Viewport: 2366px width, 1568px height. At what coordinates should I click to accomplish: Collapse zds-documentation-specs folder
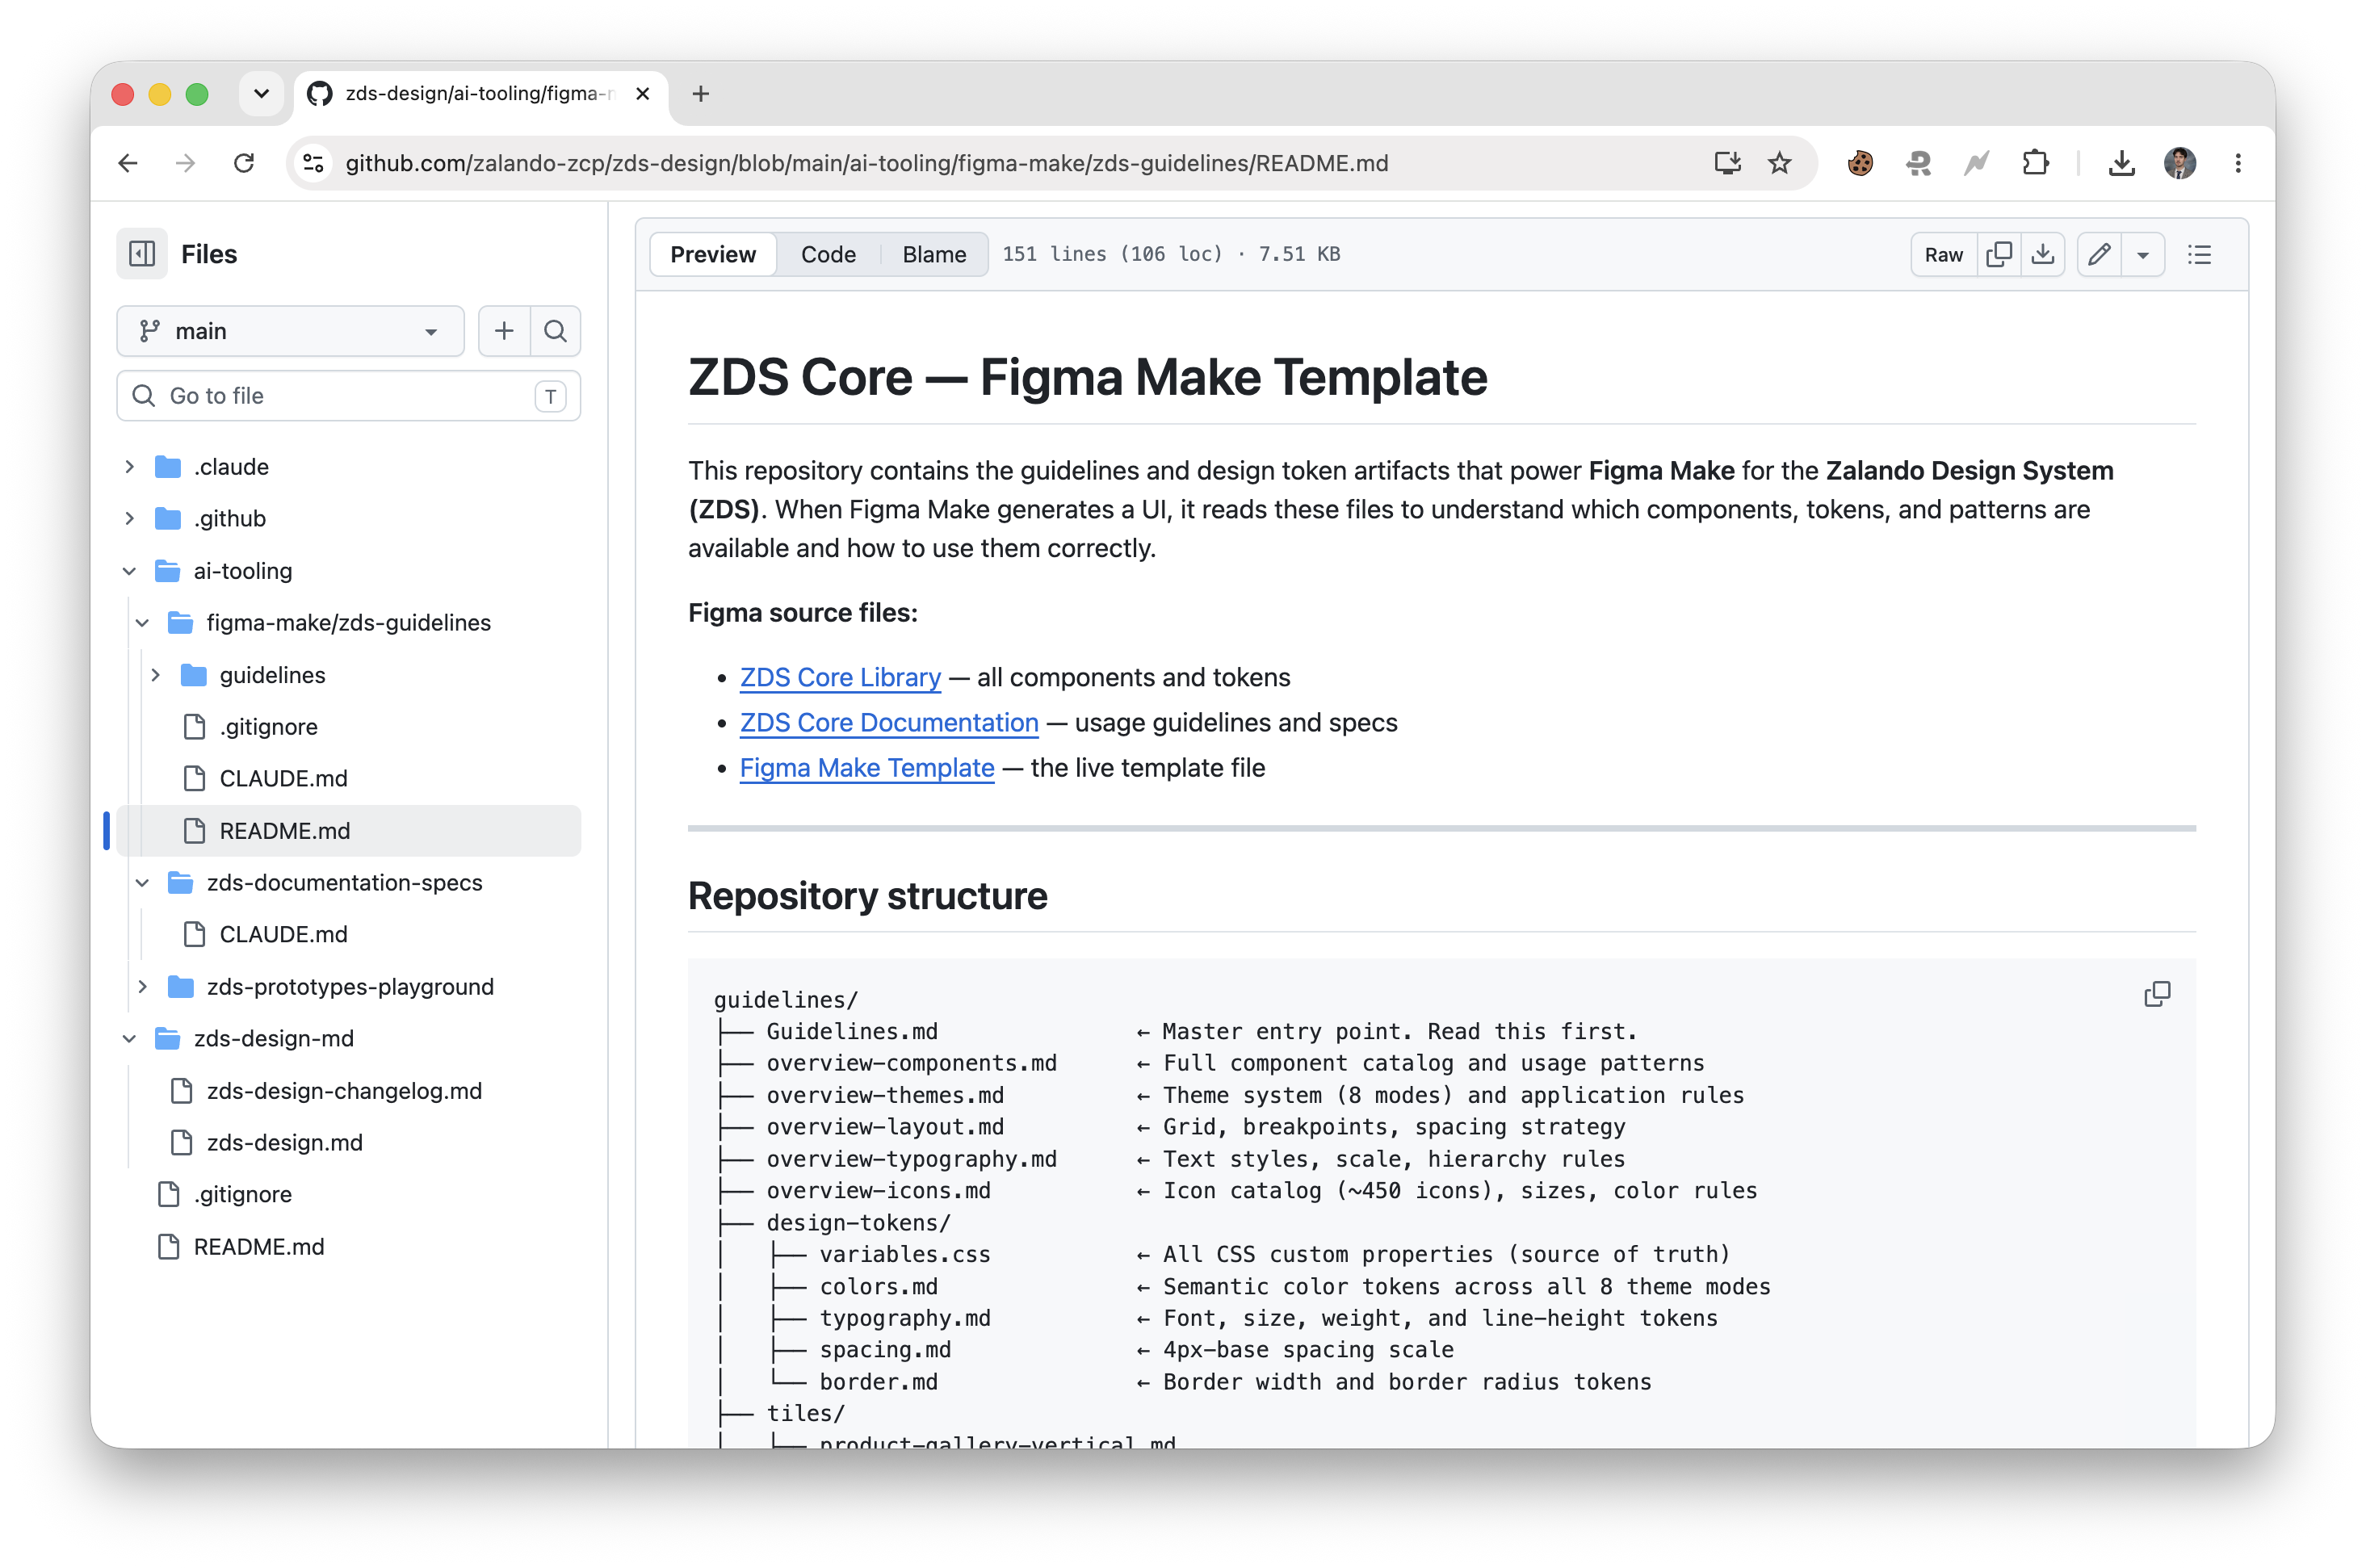point(143,883)
